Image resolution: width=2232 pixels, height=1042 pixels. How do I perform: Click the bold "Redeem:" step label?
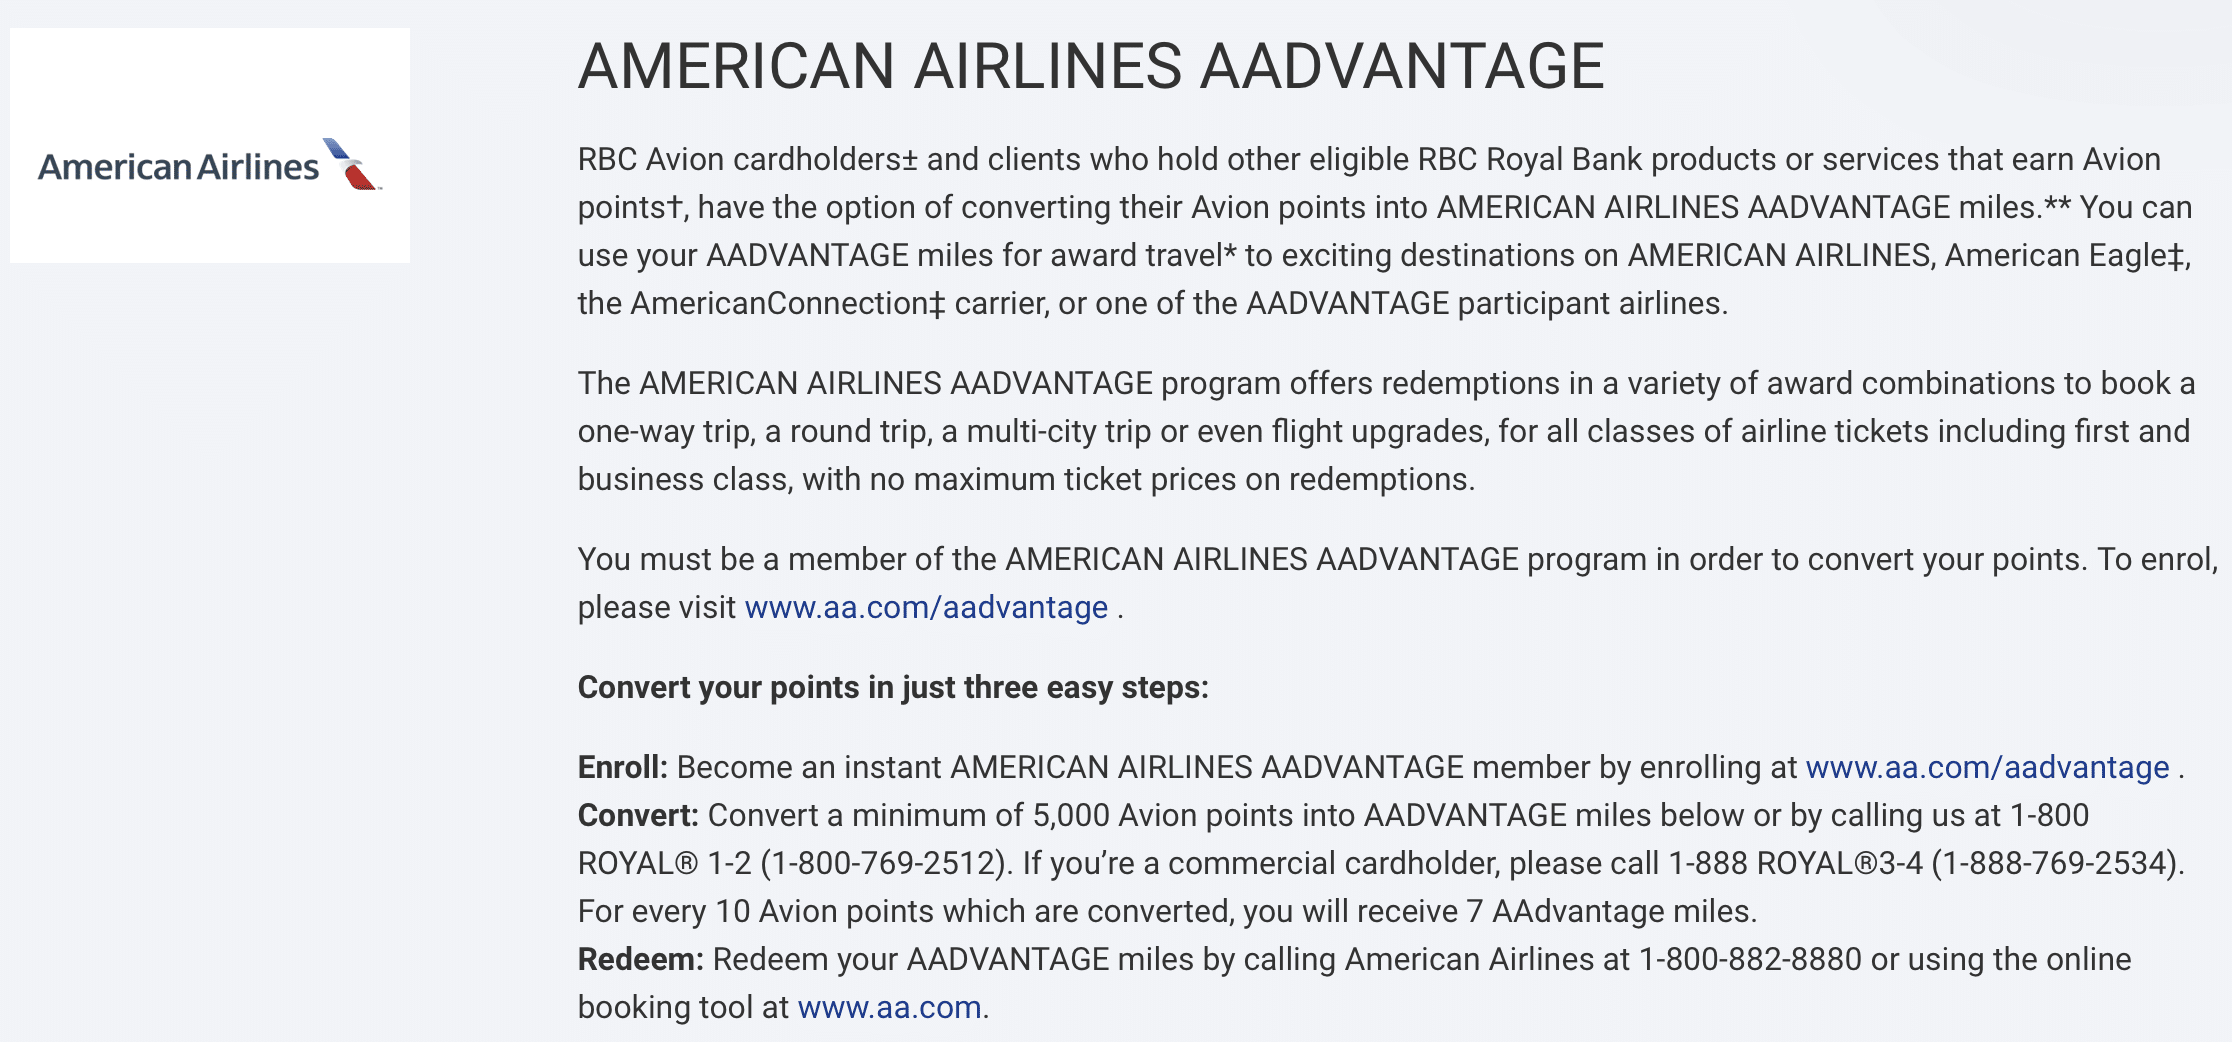(640, 960)
